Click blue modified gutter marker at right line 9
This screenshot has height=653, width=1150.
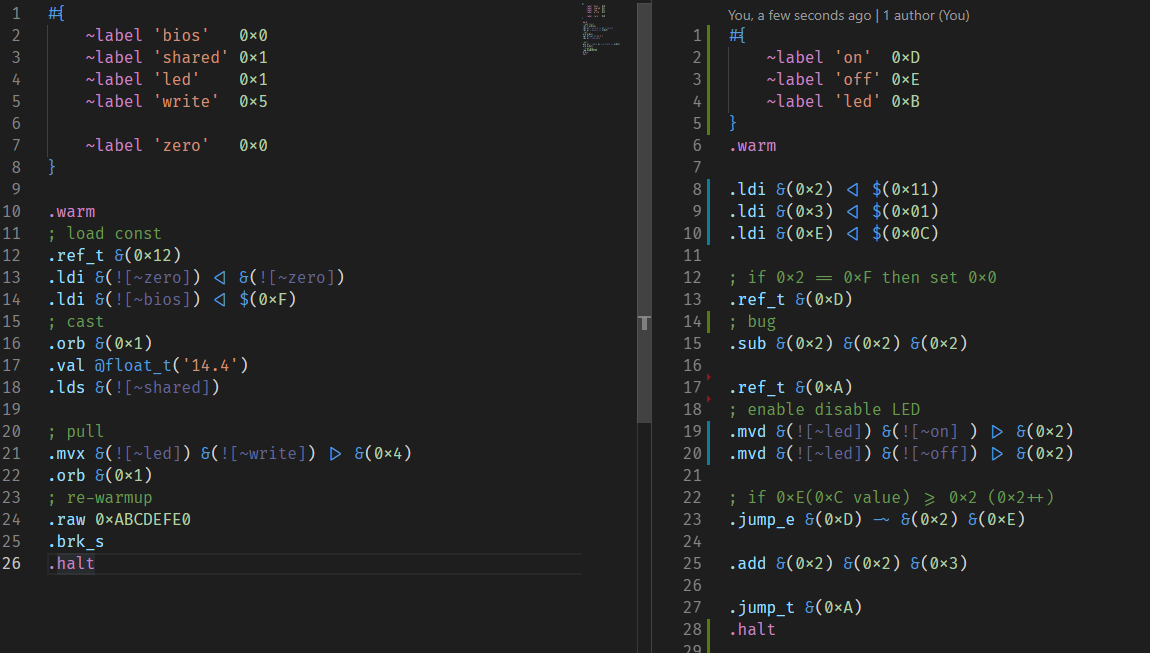708,211
